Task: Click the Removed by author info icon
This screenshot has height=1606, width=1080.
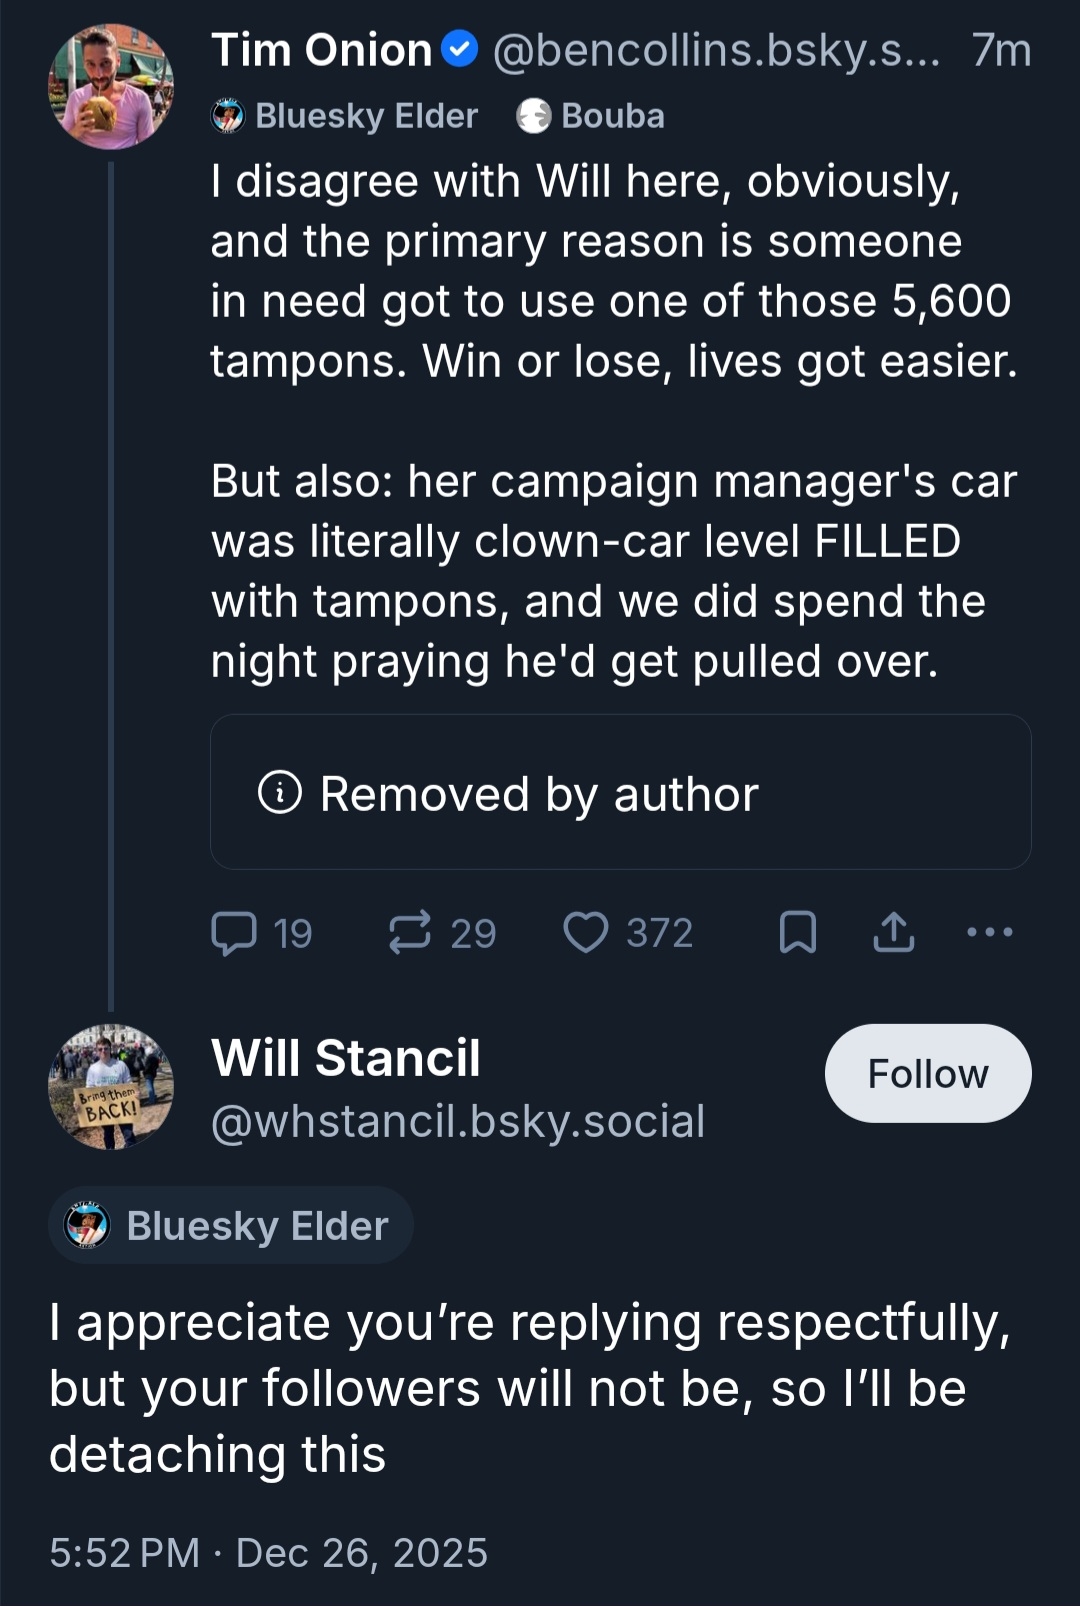Action: 280,793
